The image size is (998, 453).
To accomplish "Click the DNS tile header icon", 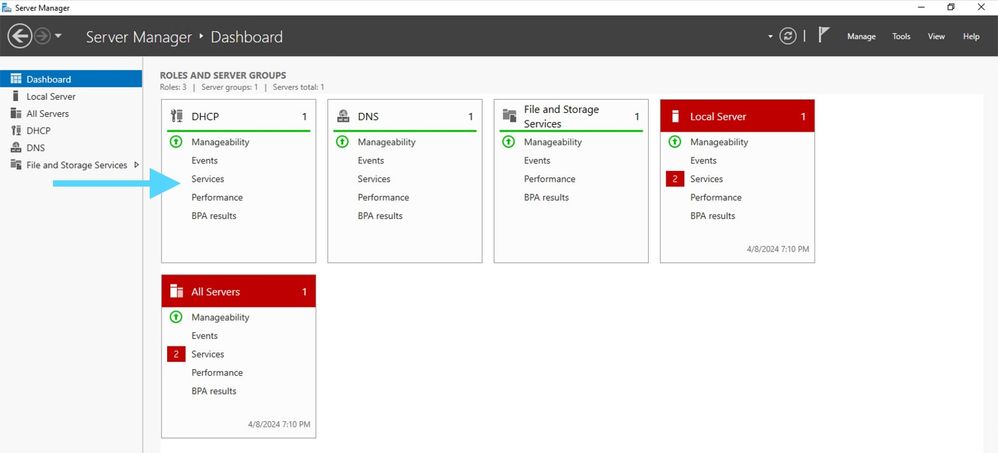I will 343,116.
